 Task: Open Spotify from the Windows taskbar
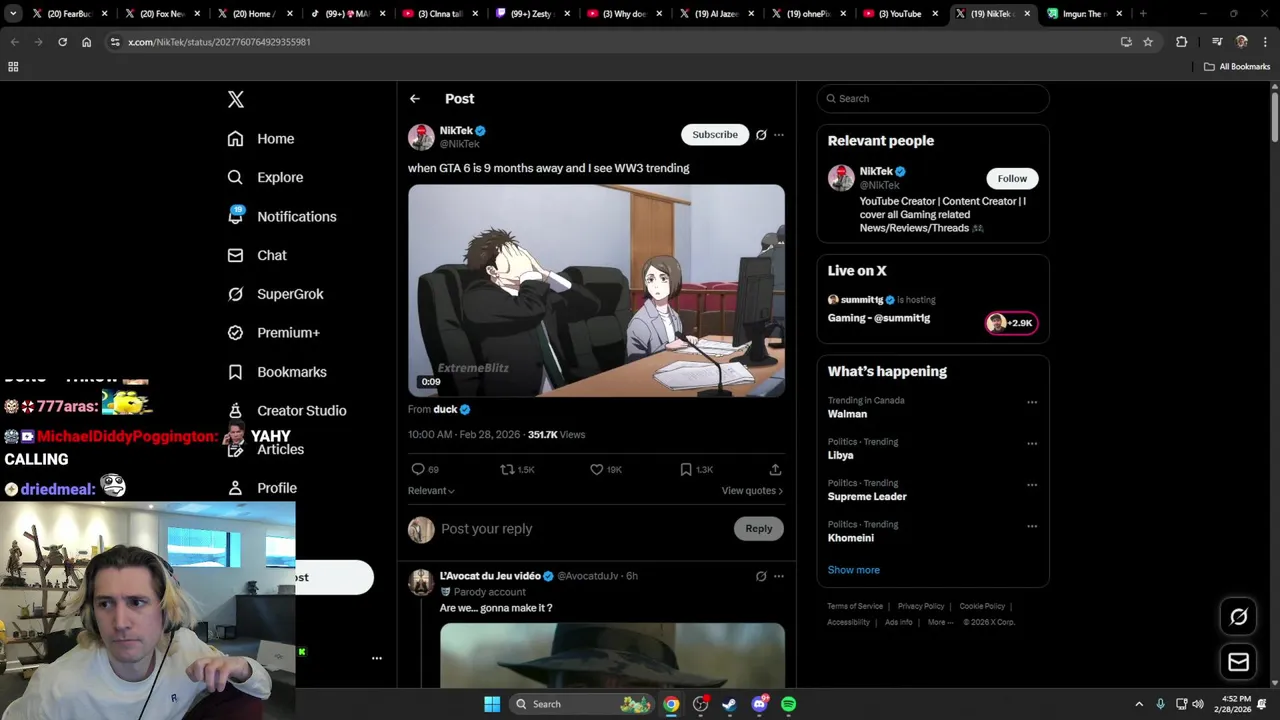pyautogui.click(x=789, y=704)
